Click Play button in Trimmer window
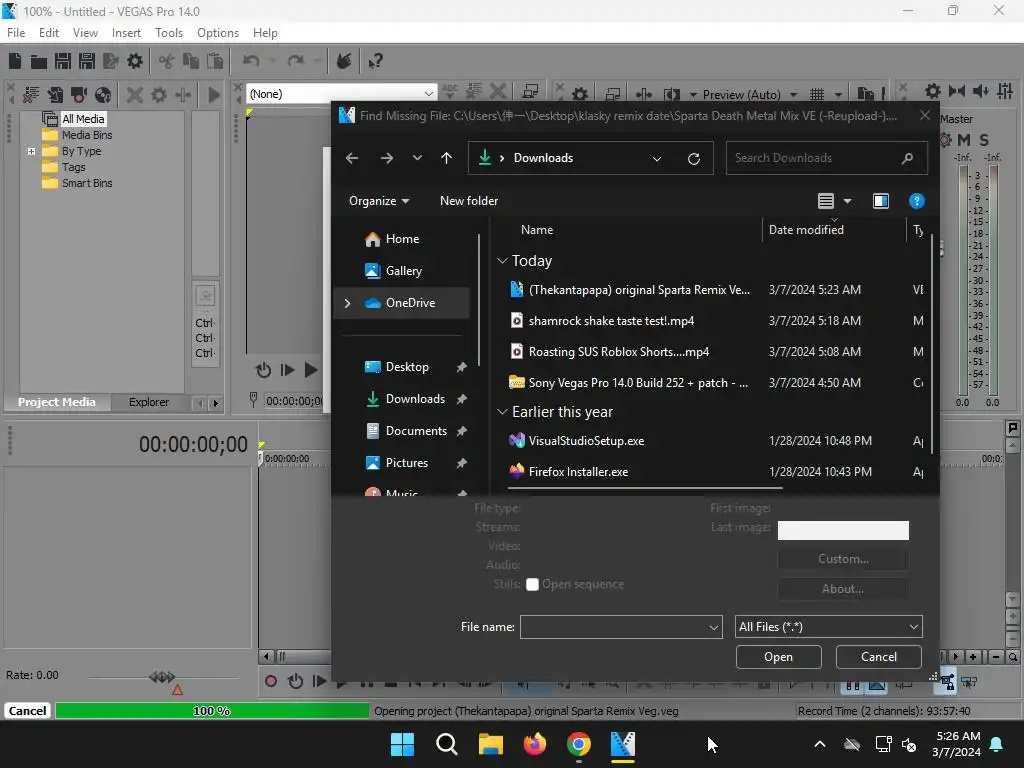This screenshot has height=768, width=1024. click(x=311, y=370)
